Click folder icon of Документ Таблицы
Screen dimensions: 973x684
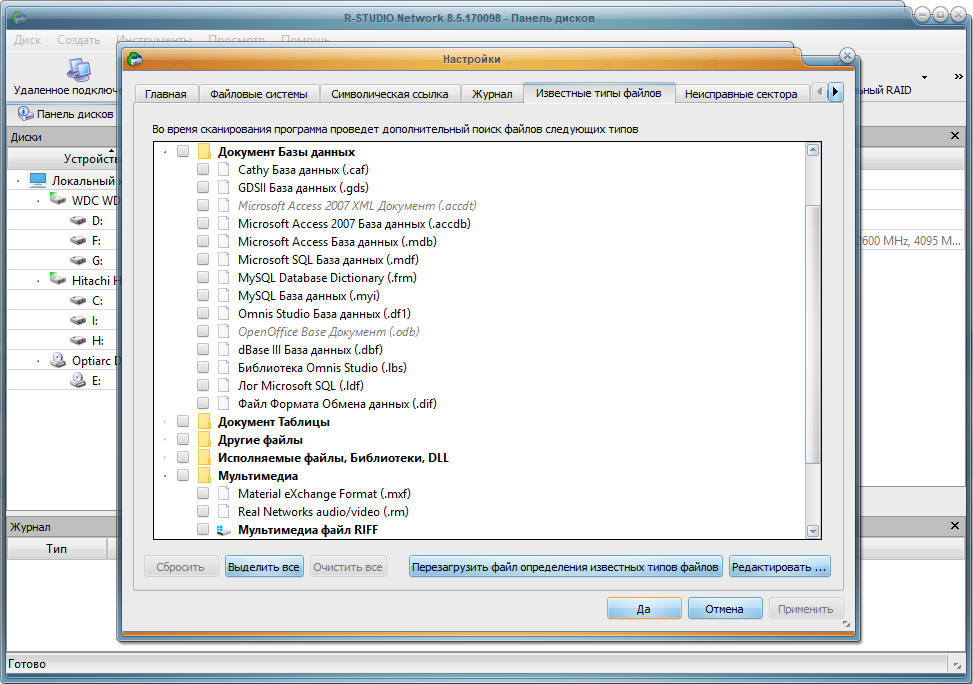(x=204, y=421)
